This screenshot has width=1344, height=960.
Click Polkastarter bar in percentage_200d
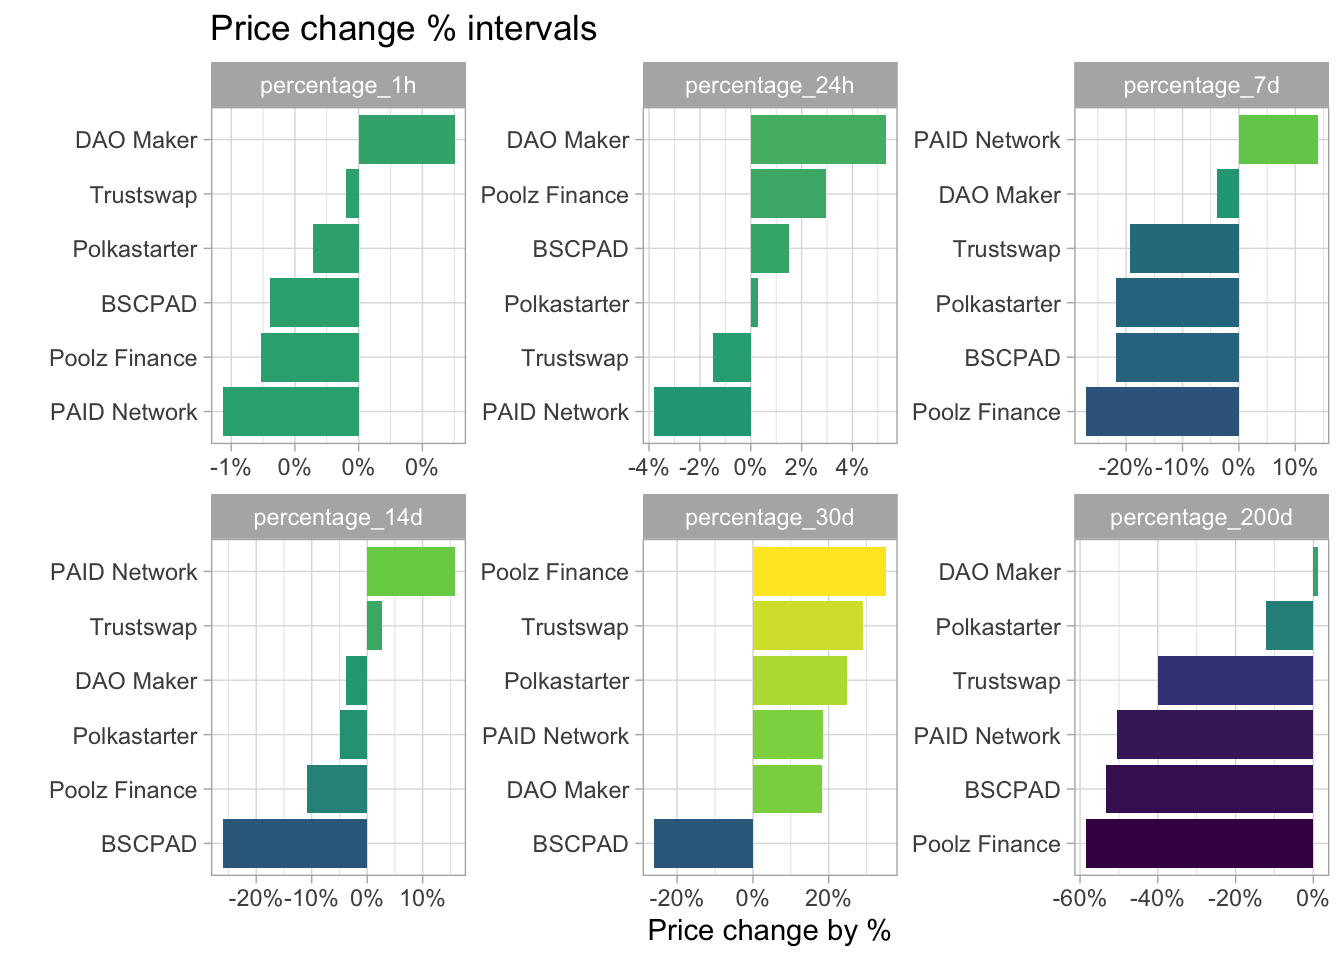(1289, 626)
